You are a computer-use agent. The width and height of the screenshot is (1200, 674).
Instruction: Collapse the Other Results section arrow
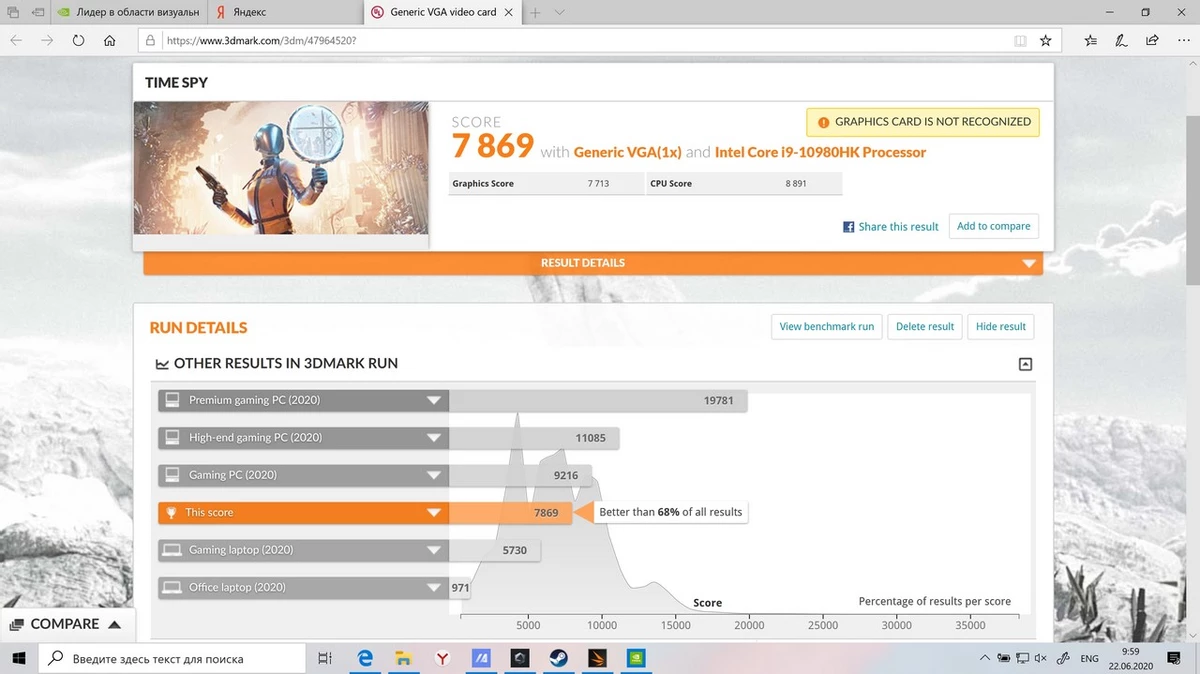(1025, 365)
